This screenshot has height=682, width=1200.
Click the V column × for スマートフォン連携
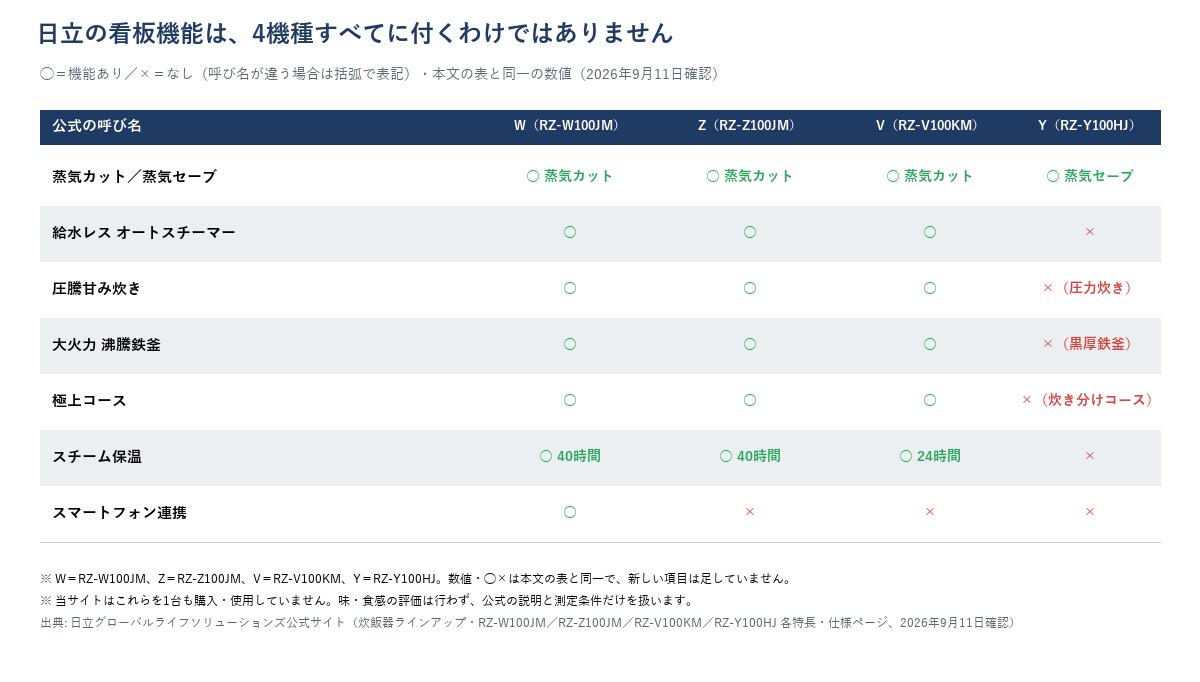[930, 512]
